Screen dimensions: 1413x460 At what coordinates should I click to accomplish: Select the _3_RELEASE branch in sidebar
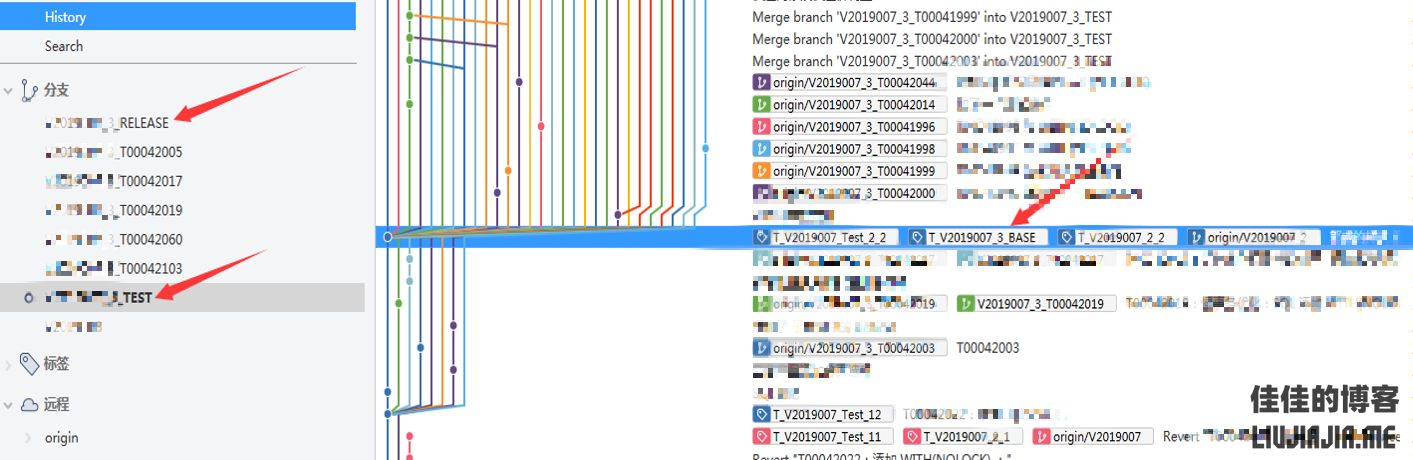click(x=108, y=123)
